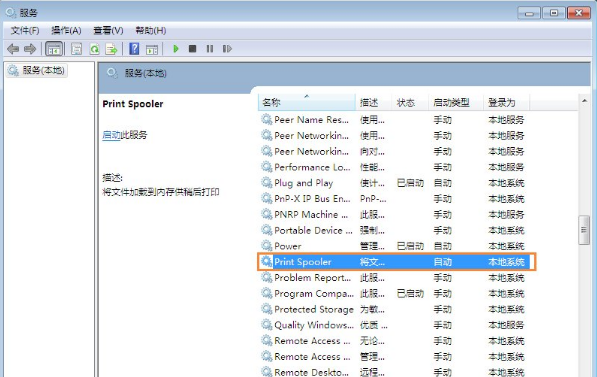Select the PnP-X IP Bus En... service

point(394,199)
